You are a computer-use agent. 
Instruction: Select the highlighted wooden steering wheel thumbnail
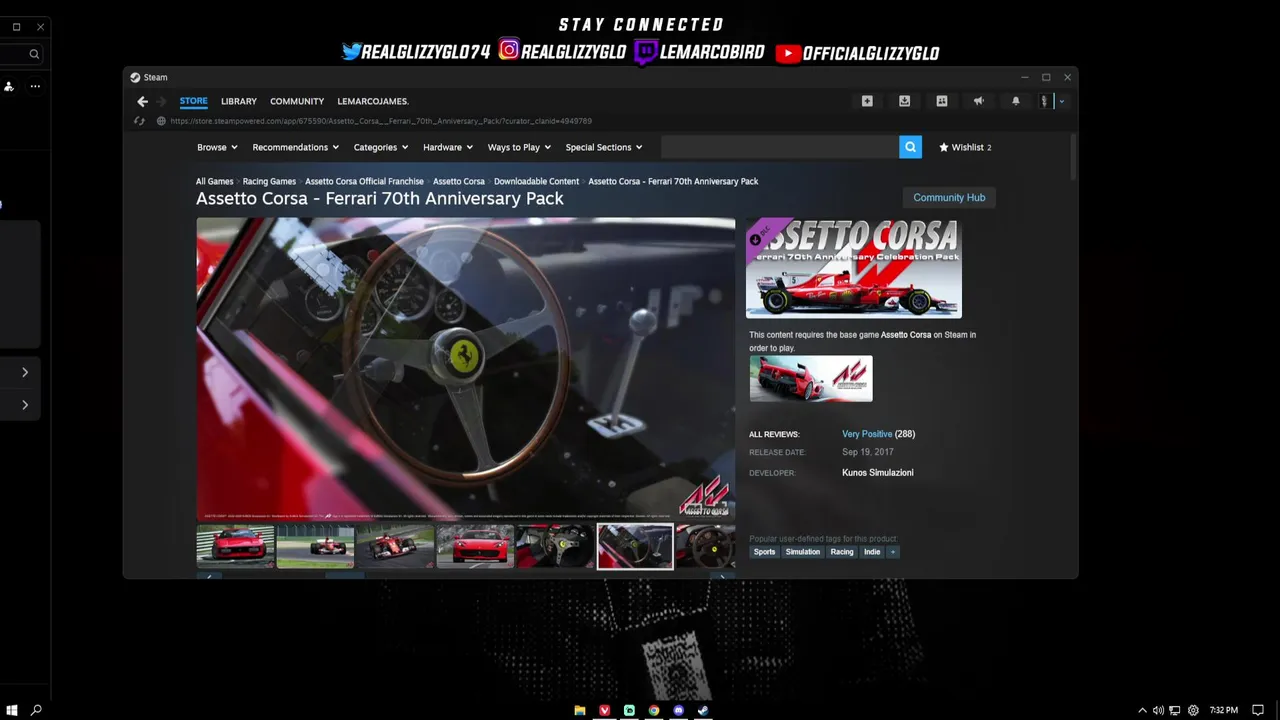point(635,546)
